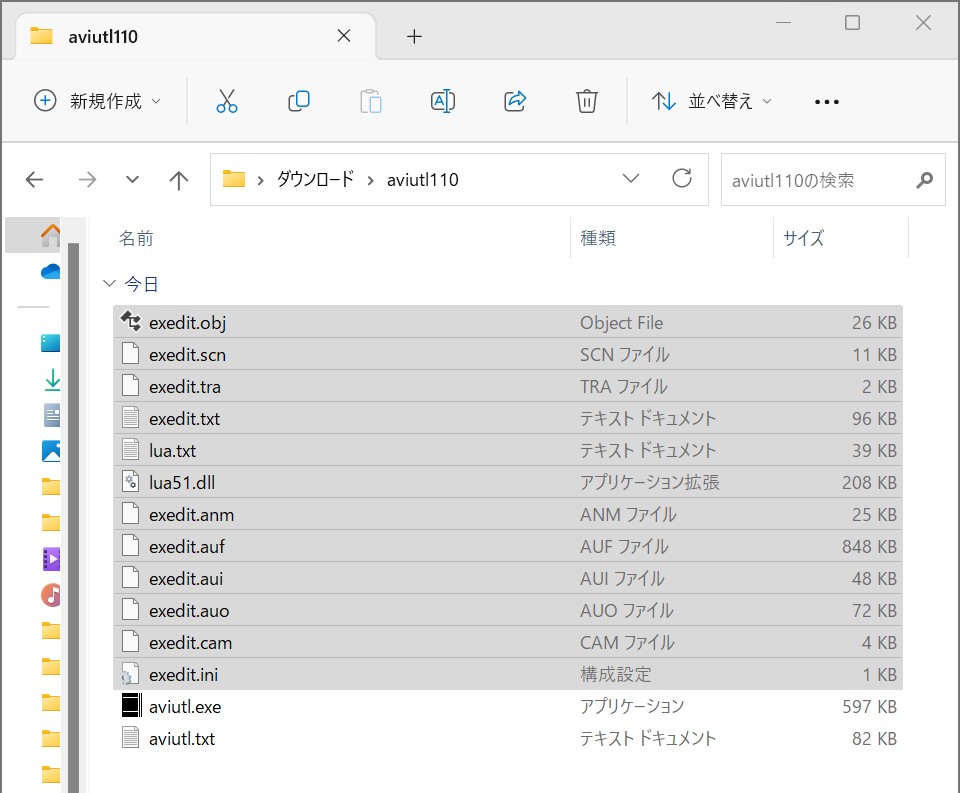Screen dimensions: 960x793
Task: Select the file exedit.auo
Action: (x=508, y=610)
